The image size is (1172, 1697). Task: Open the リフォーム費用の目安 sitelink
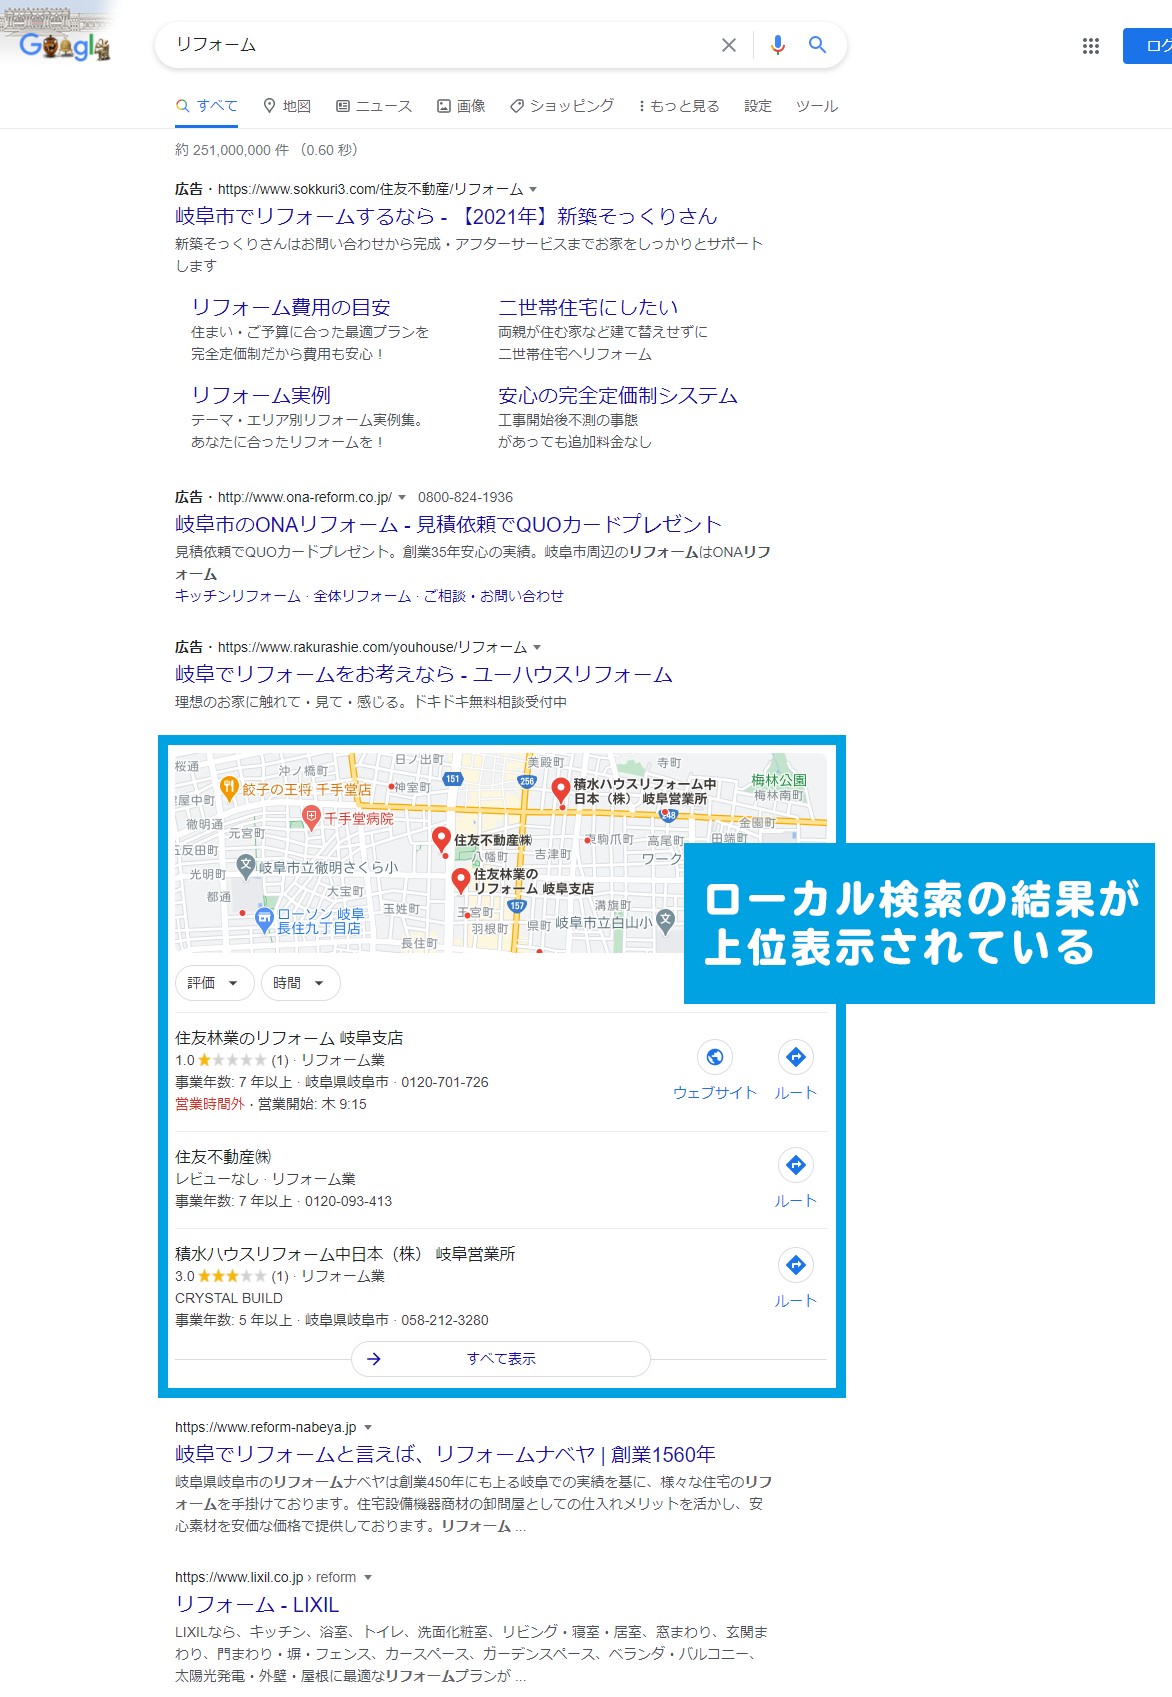click(291, 307)
